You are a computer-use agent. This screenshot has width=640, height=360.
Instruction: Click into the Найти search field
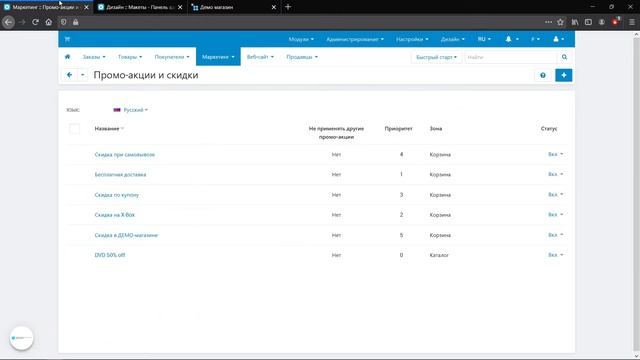[x=511, y=57]
